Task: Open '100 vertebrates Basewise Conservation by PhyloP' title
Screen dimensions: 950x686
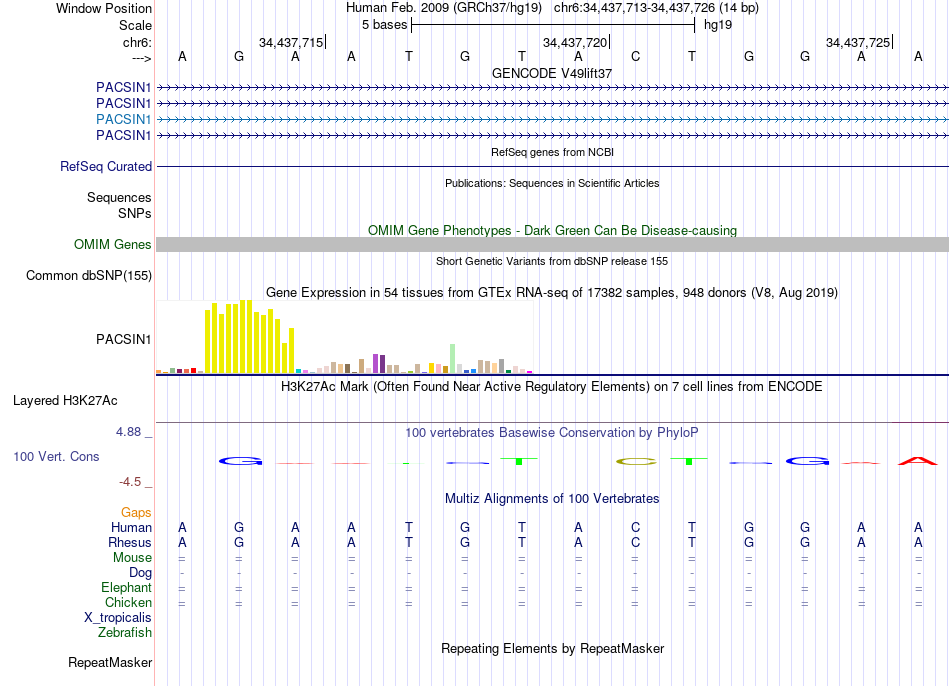Action: (x=552, y=433)
